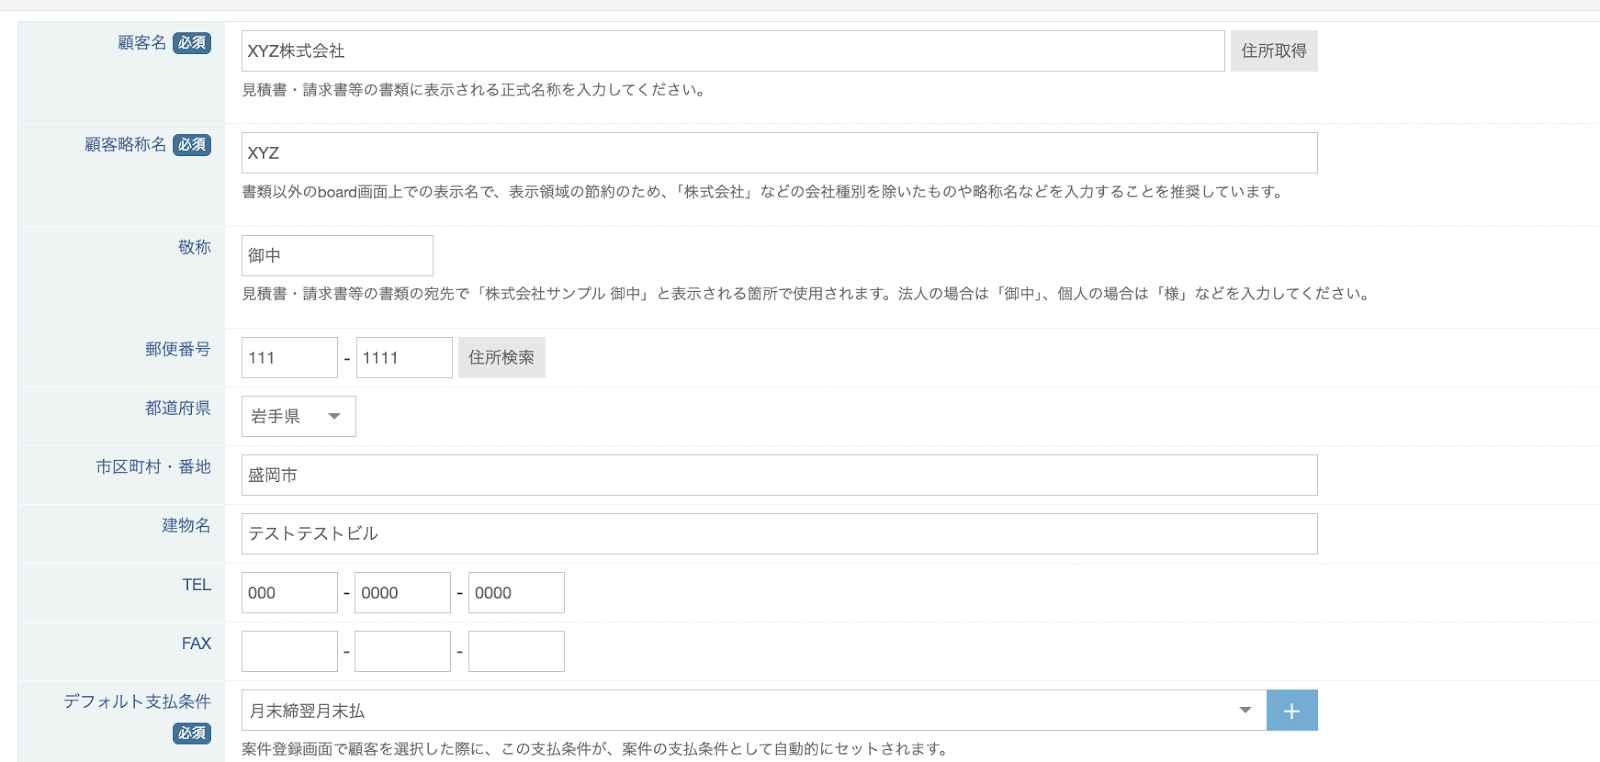This screenshot has height=762, width=1600.
Task: Click the 顧客名 field containing XYZ株式会社
Action: click(732, 51)
